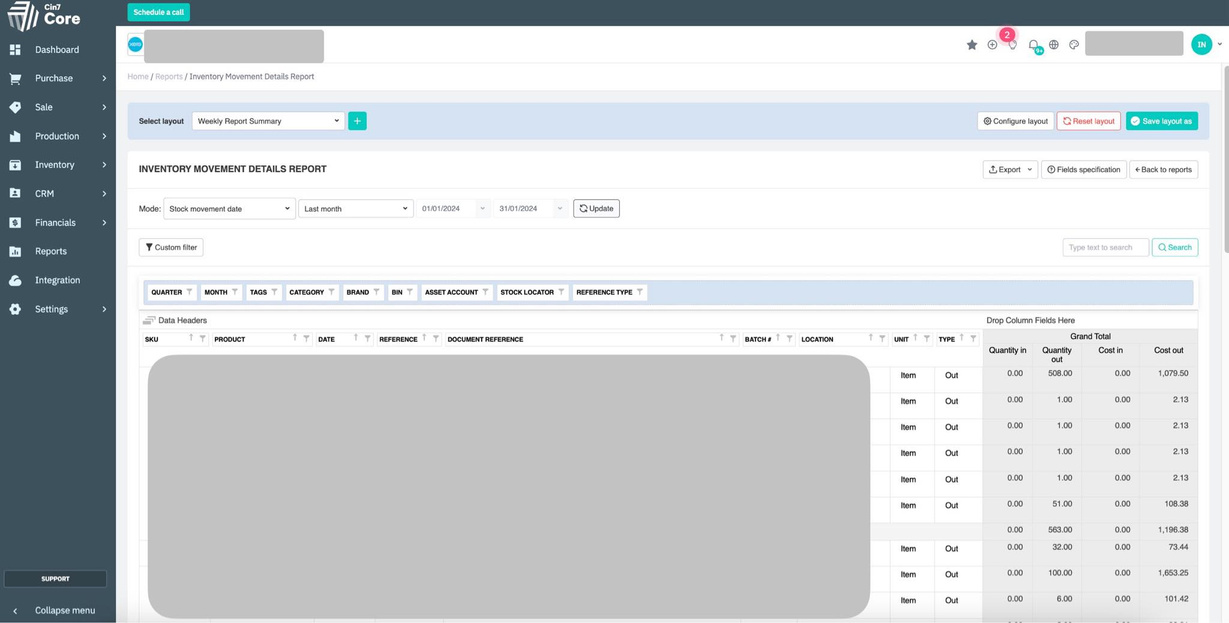The width and height of the screenshot is (1229, 623).
Task: Click sort arrow on SKU column
Action: (191, 339)
